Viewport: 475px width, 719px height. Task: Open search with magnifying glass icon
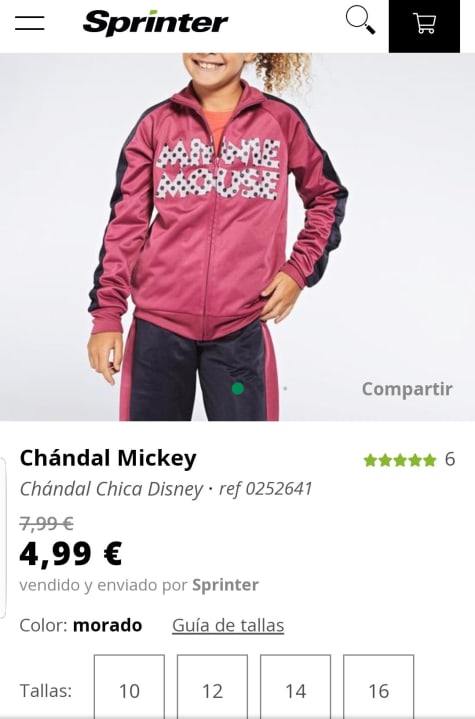click(x=360, y=20)
